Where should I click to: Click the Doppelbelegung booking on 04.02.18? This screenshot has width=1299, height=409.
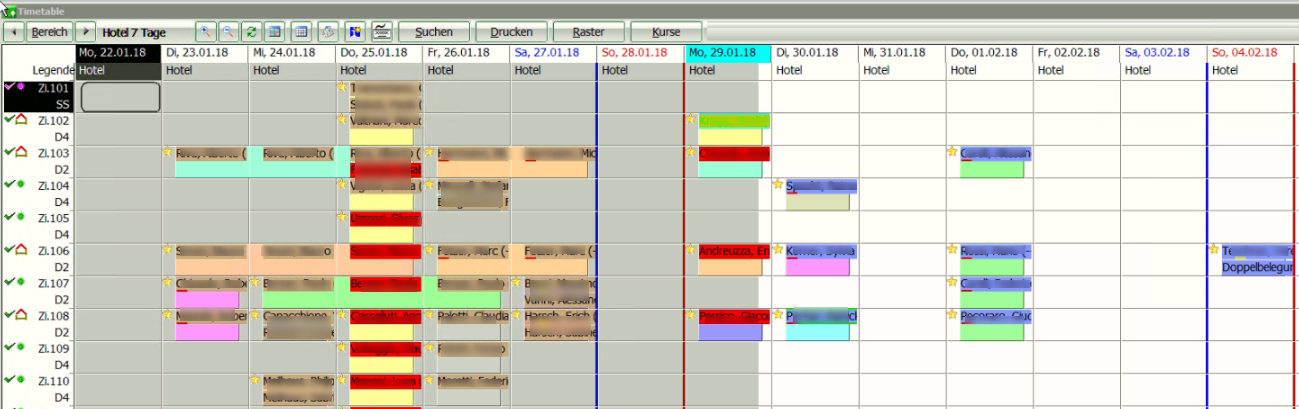click(x=1256, y=267)
